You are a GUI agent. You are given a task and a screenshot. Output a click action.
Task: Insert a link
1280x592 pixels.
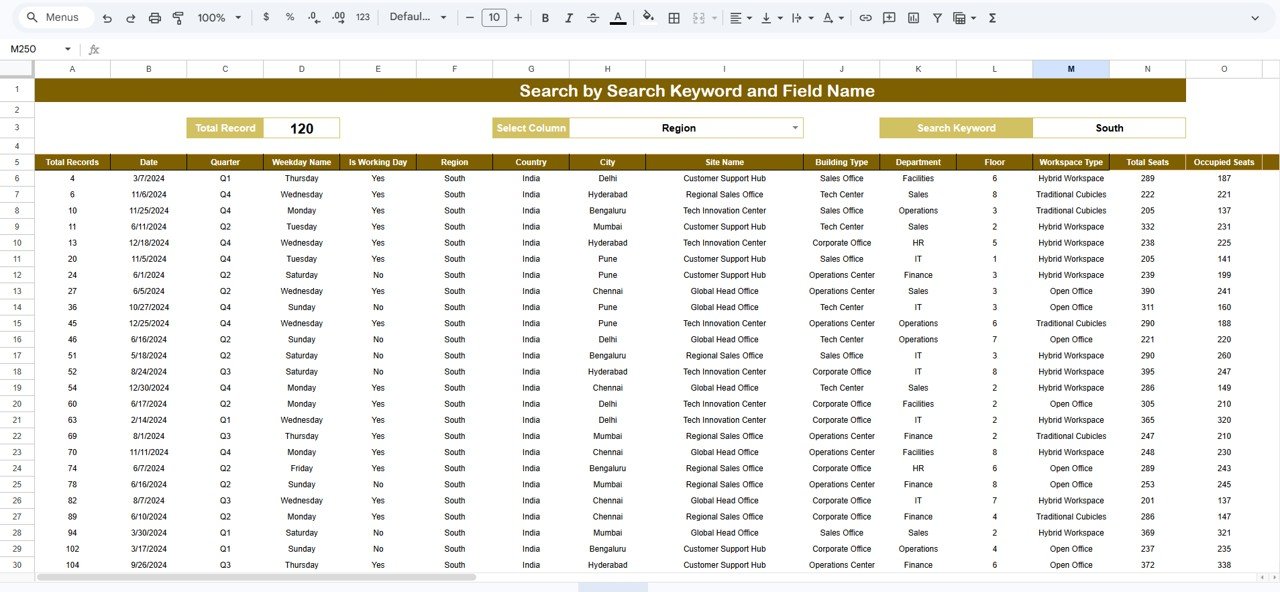point(865,17)
